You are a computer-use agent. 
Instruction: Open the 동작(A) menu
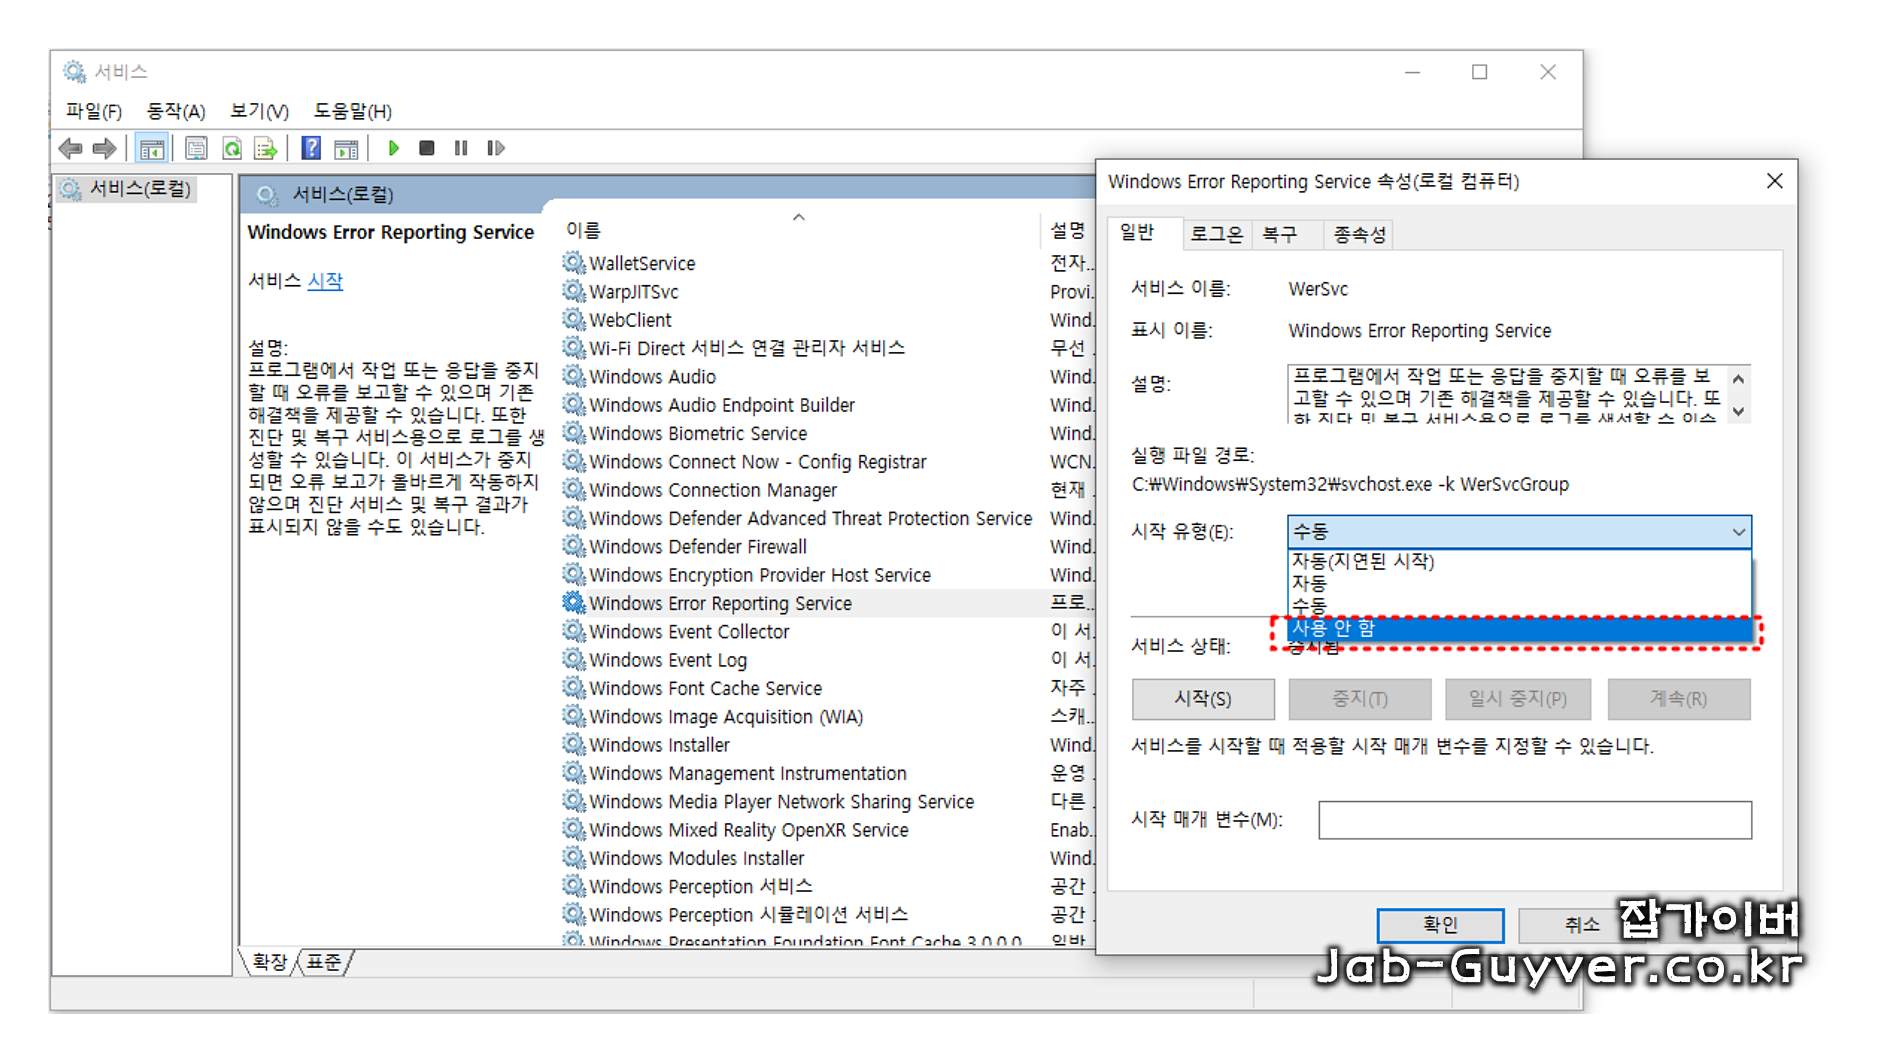coord(176,111)
